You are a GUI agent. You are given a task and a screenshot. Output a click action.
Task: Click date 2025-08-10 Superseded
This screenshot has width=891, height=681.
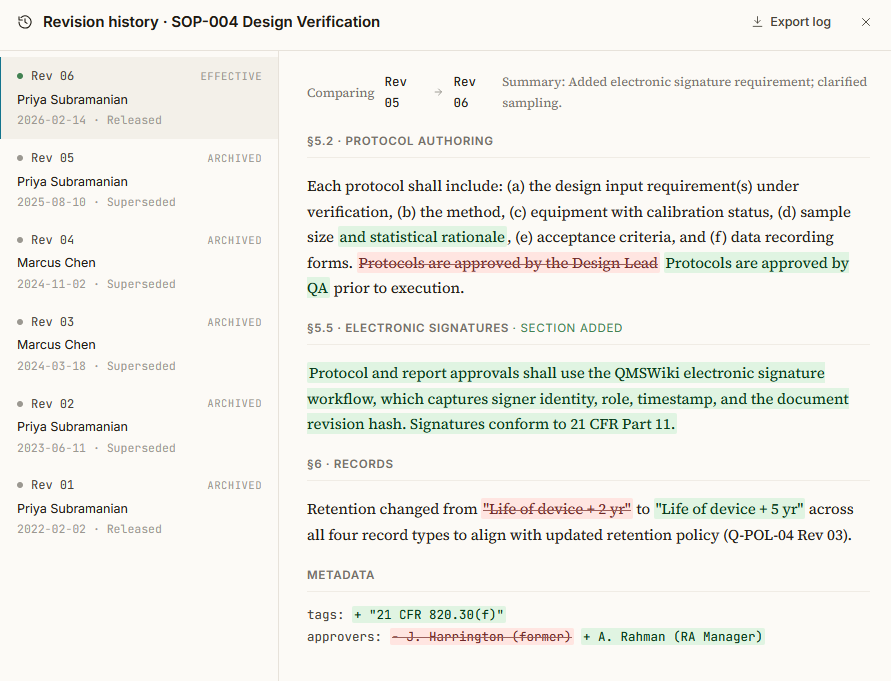96,202
